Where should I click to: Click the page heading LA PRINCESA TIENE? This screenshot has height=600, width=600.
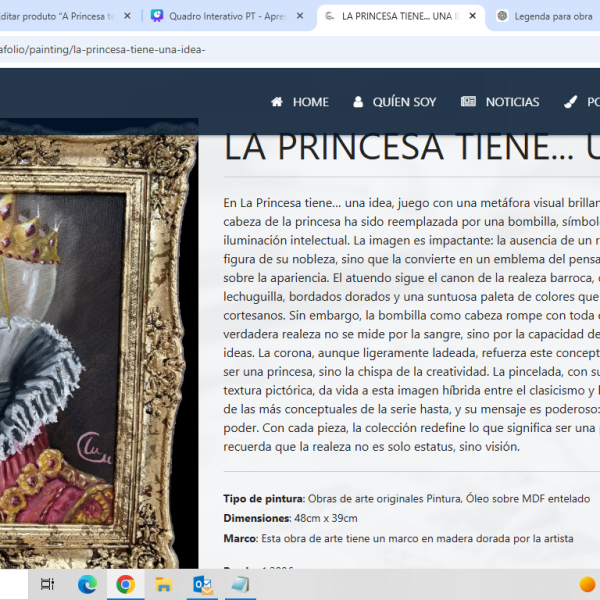pyautogui.click(x=411, y=147)
